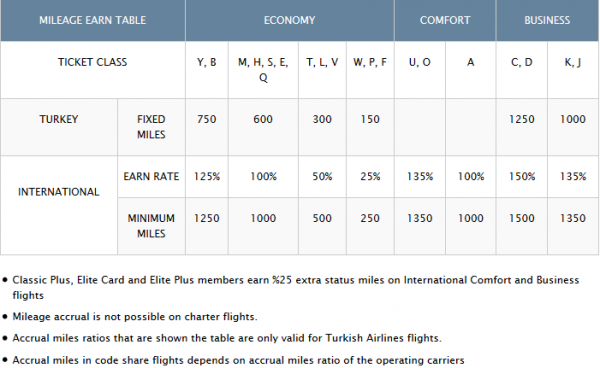Screen dimensions: 600x368
Task: Select the BUSINESS column header
Action: (547, 20)
